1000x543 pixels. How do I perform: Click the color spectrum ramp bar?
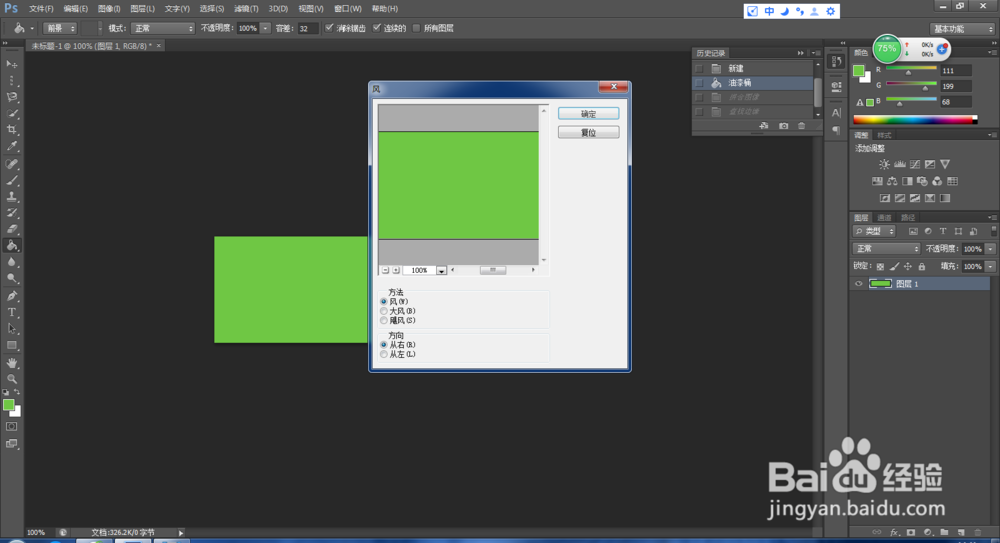point(915,119)
